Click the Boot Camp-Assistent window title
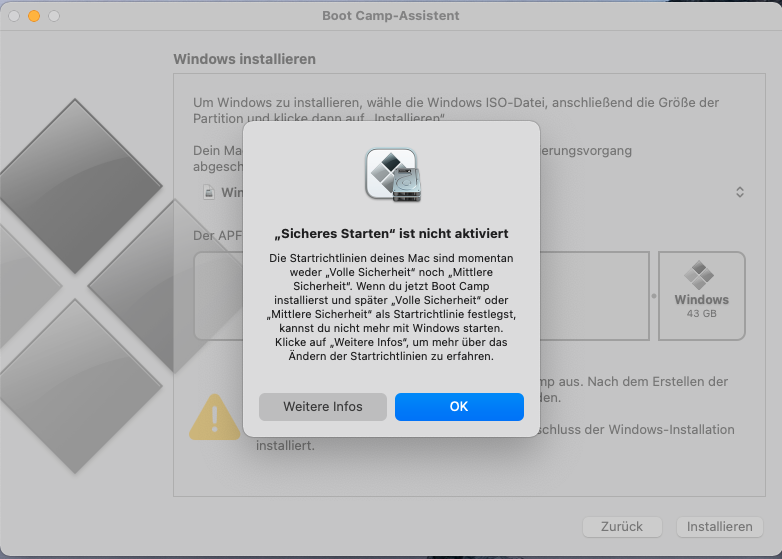The image size is (782, 559). 391,15
